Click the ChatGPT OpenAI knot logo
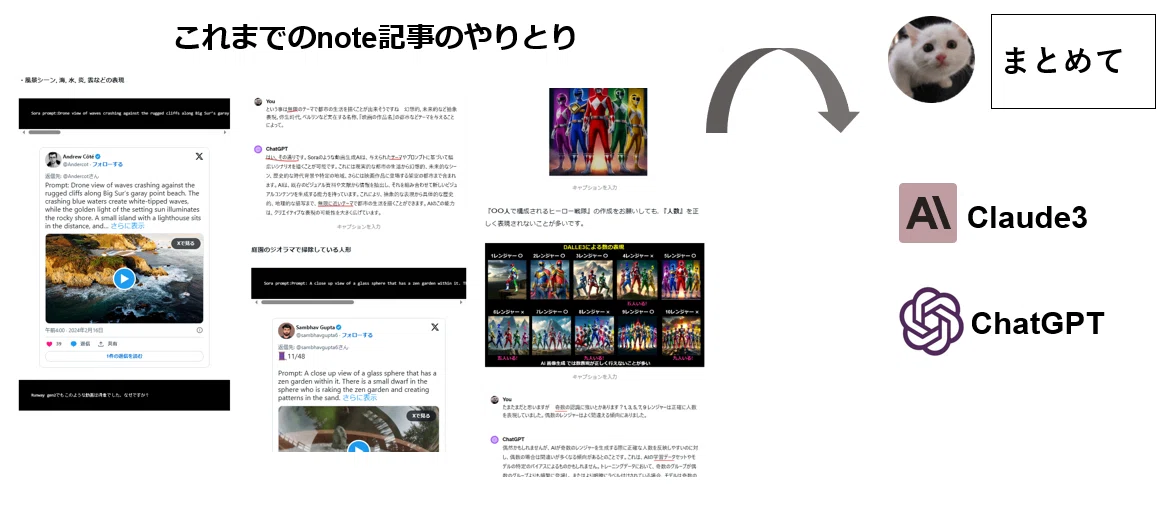Screen dimensions: 1176x523 pyautogui.click(x=931, y=320)
